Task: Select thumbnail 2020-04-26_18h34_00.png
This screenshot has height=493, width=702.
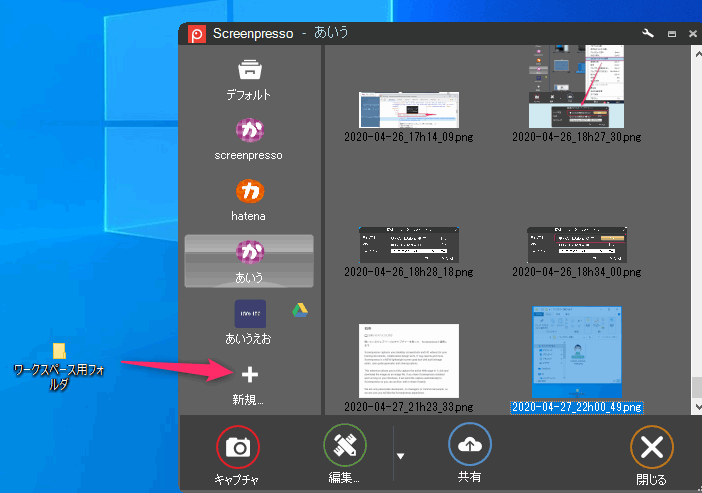Action: [x=577, y=245]
